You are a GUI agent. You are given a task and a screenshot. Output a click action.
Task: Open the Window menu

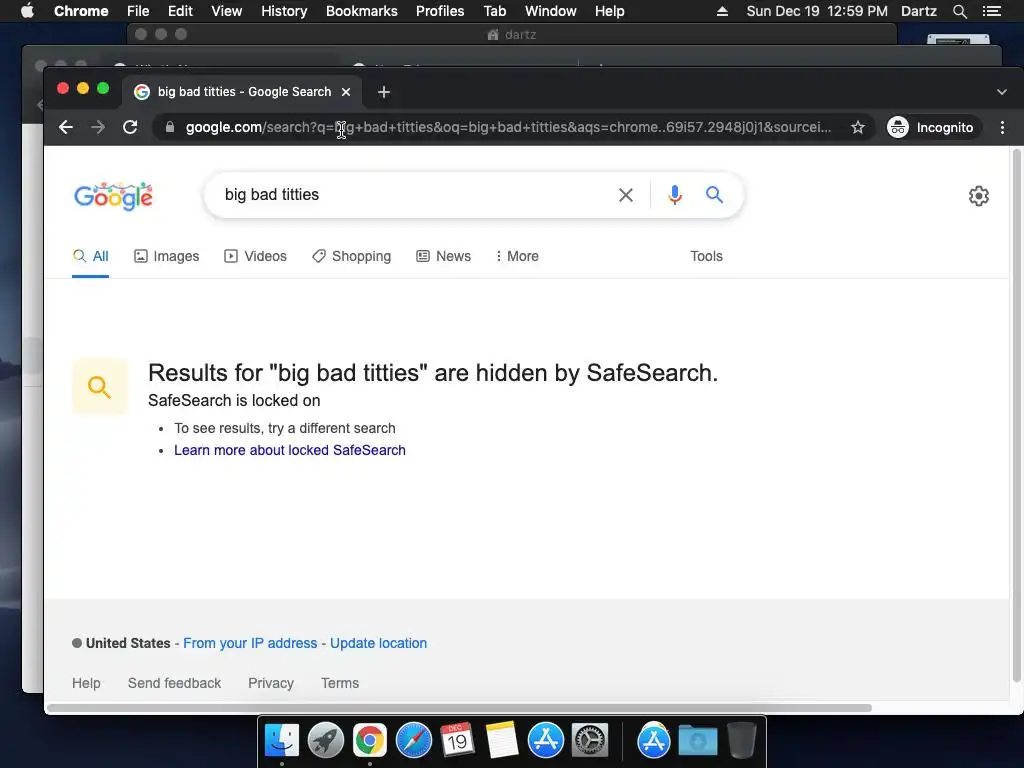pos(551,11)
